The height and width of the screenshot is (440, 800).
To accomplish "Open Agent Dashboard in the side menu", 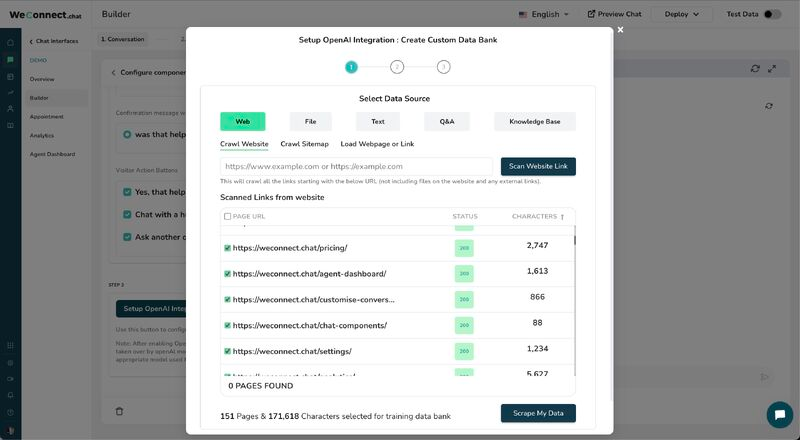I will (53, 154).
